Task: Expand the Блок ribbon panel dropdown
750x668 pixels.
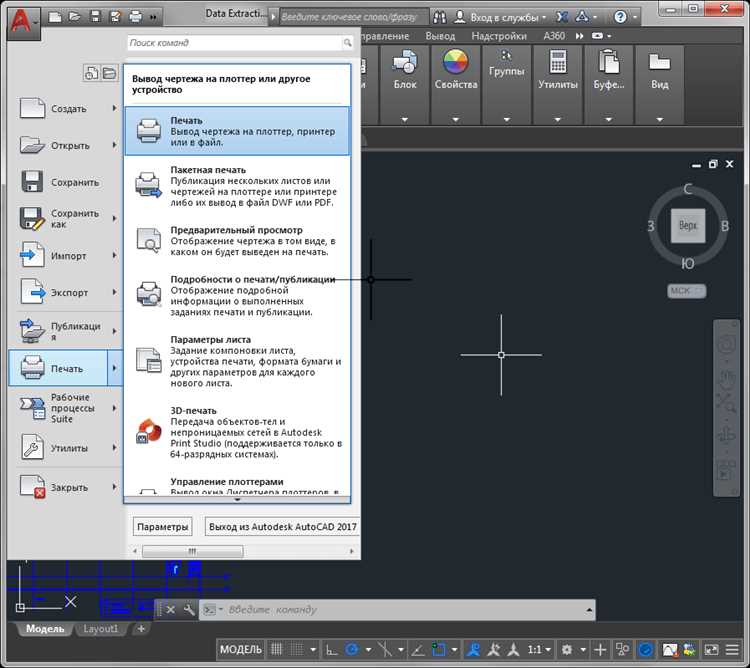Action: [405, 119]
